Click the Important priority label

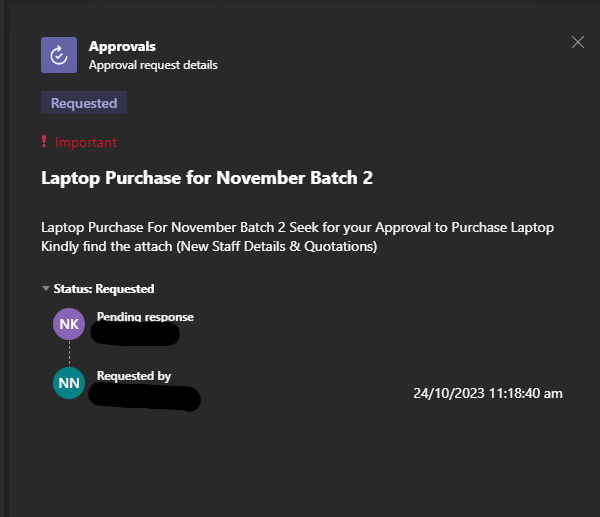86,142
